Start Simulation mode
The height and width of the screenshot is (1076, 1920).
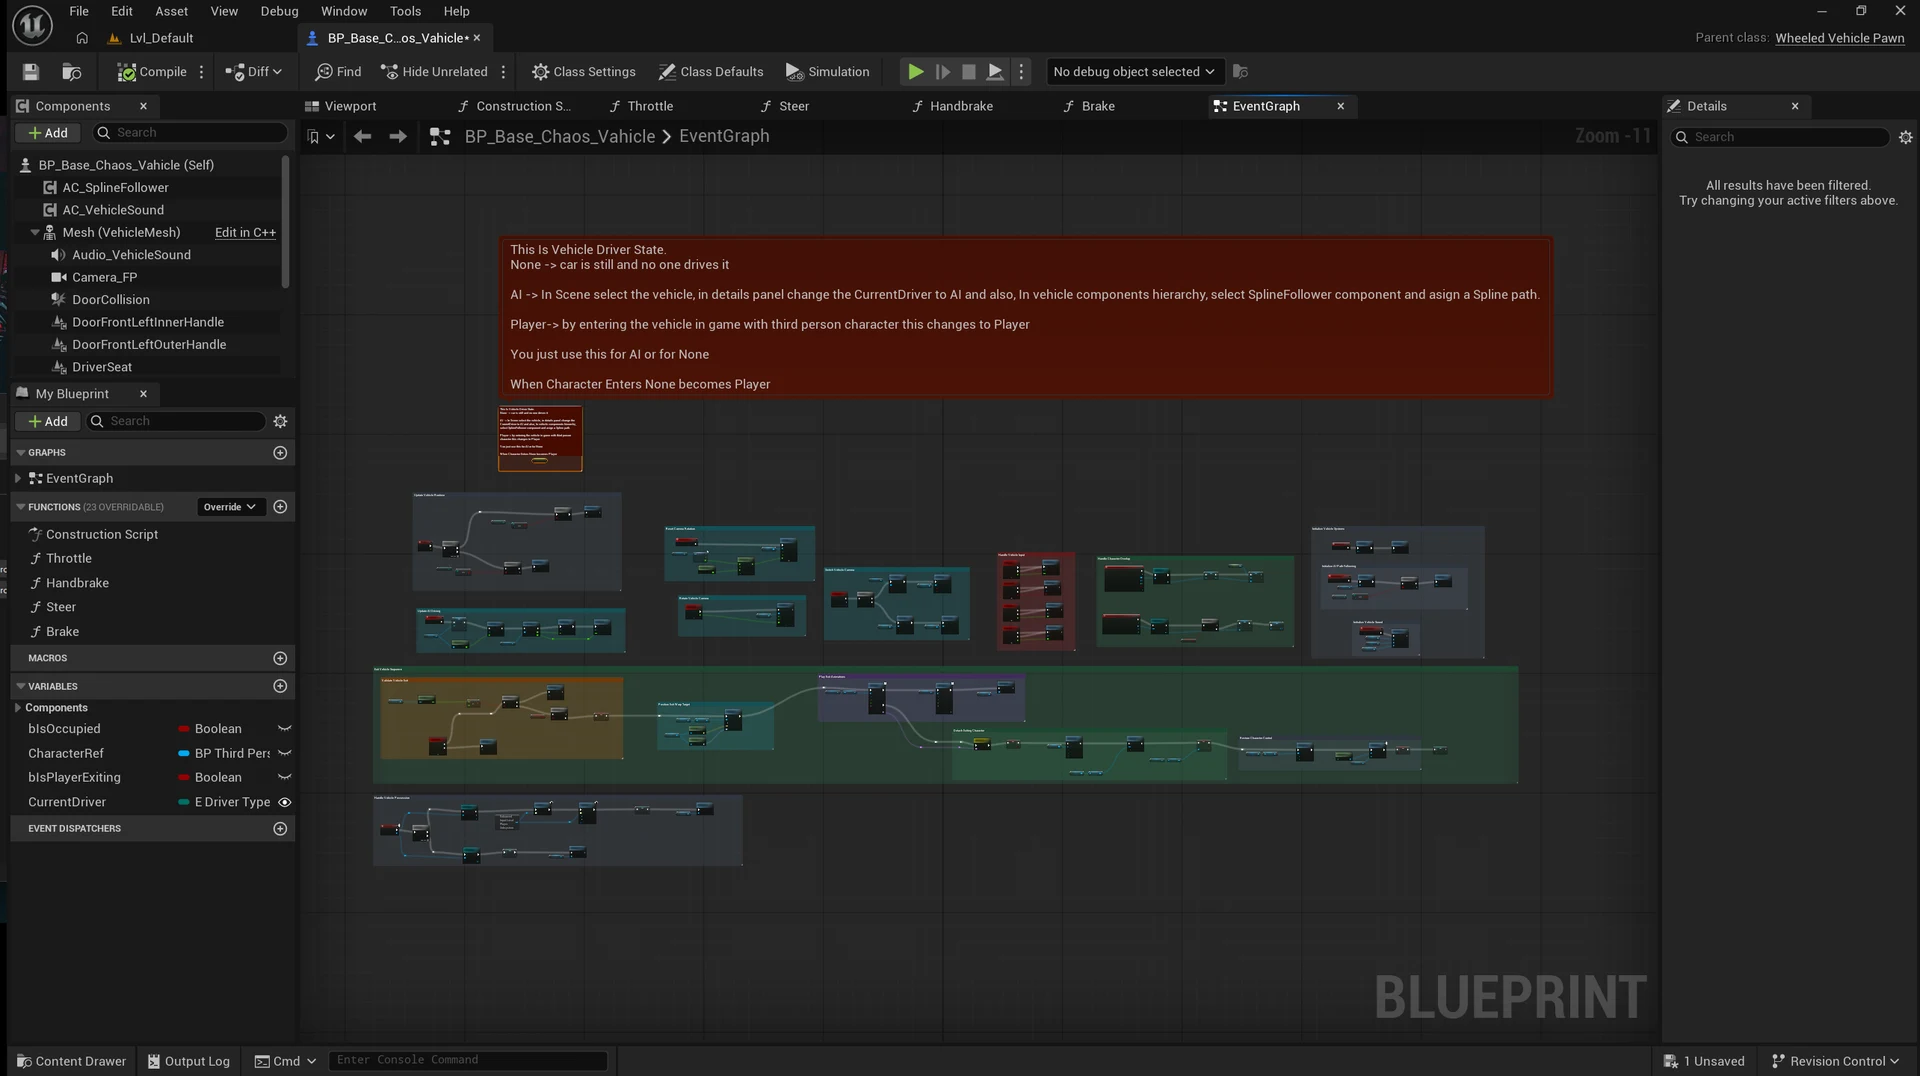pyautogui.click(x=827, y=72)
